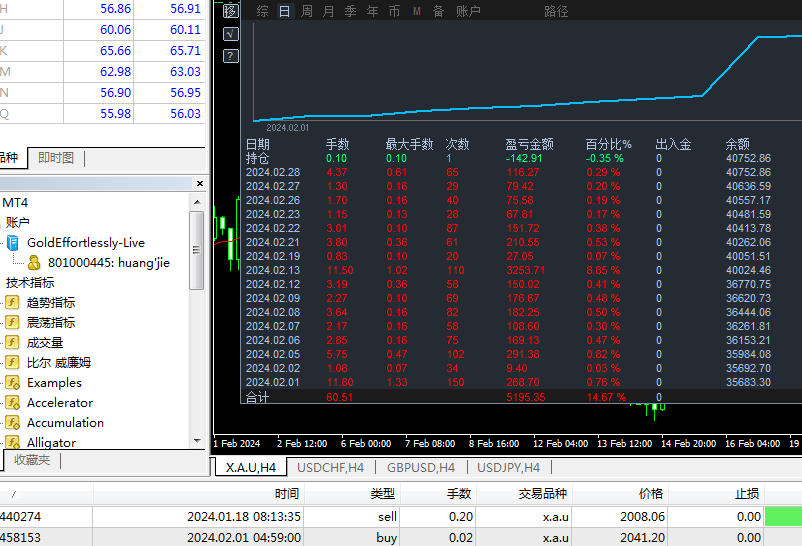Click the Examples folder icon
The image size is (802, 546).
(12, 382)
